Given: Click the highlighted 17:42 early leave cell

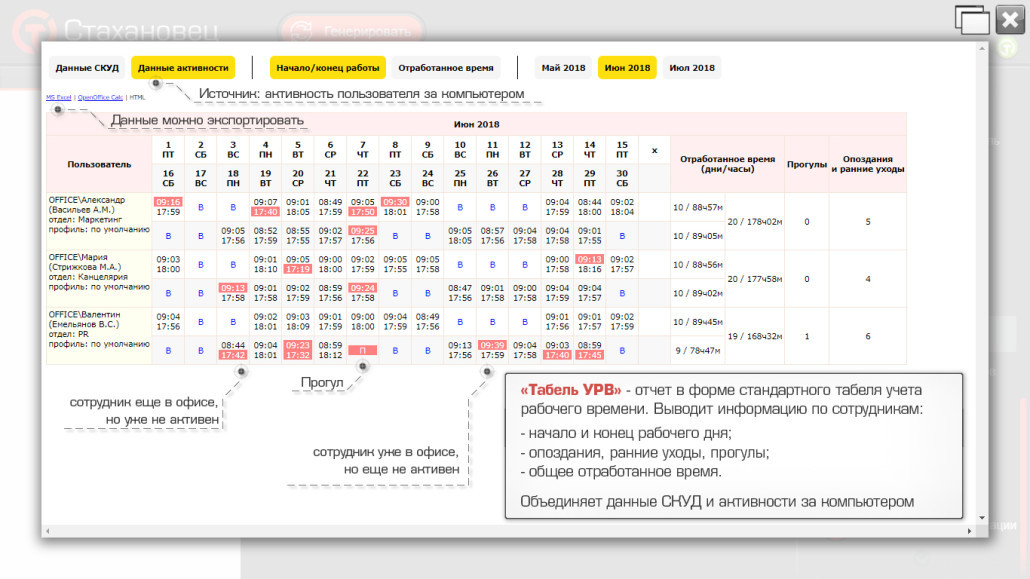Looking at the screenshot, I should coord(233,356).
